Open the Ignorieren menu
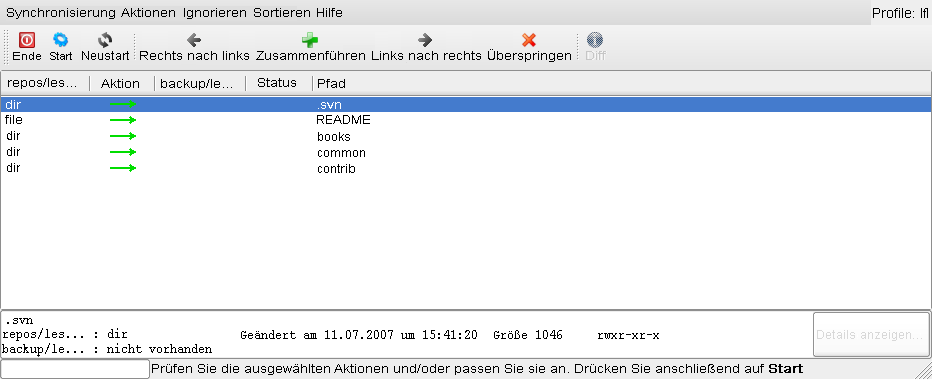 click(215, 12)
